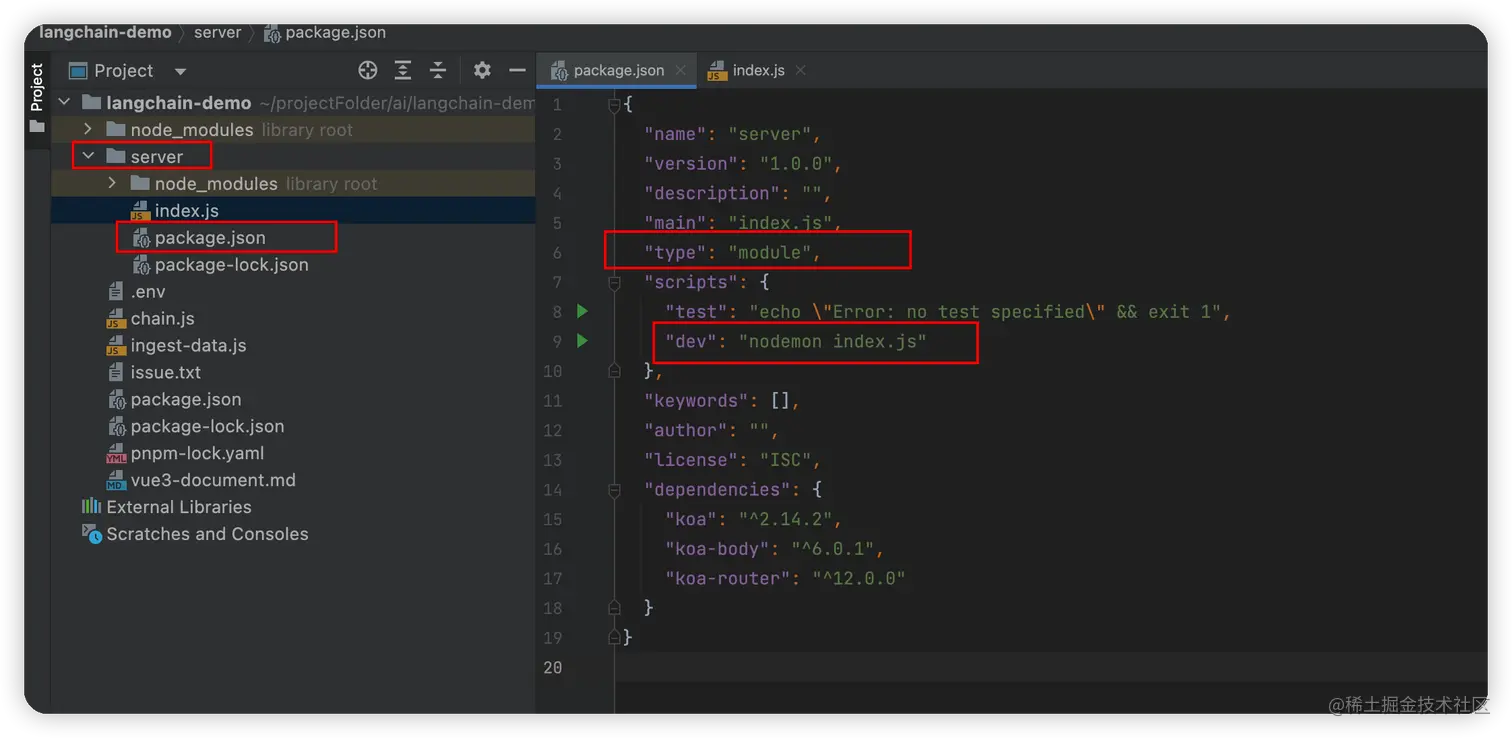Screen dimensions: 1512x738
Task: Select the package.json editor tab
Action: pyautogui.click(x=618, y=70)
